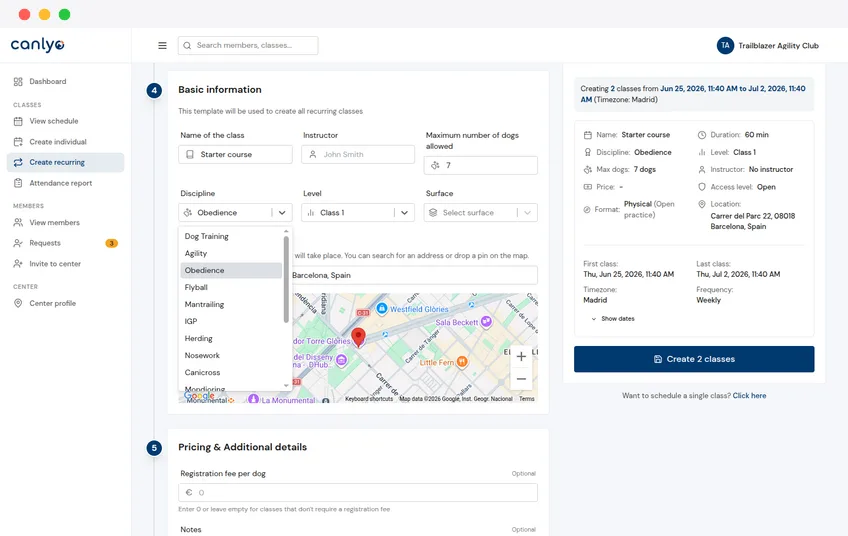Click the Little Fern restaurant marker
Image resolution: width=848 pixels, height=536 pixels.
point(462,362)
